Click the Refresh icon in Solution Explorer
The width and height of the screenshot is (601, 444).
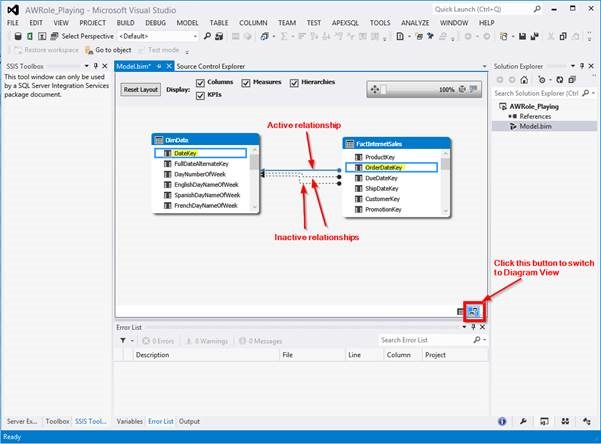click(x=560, y=80)
